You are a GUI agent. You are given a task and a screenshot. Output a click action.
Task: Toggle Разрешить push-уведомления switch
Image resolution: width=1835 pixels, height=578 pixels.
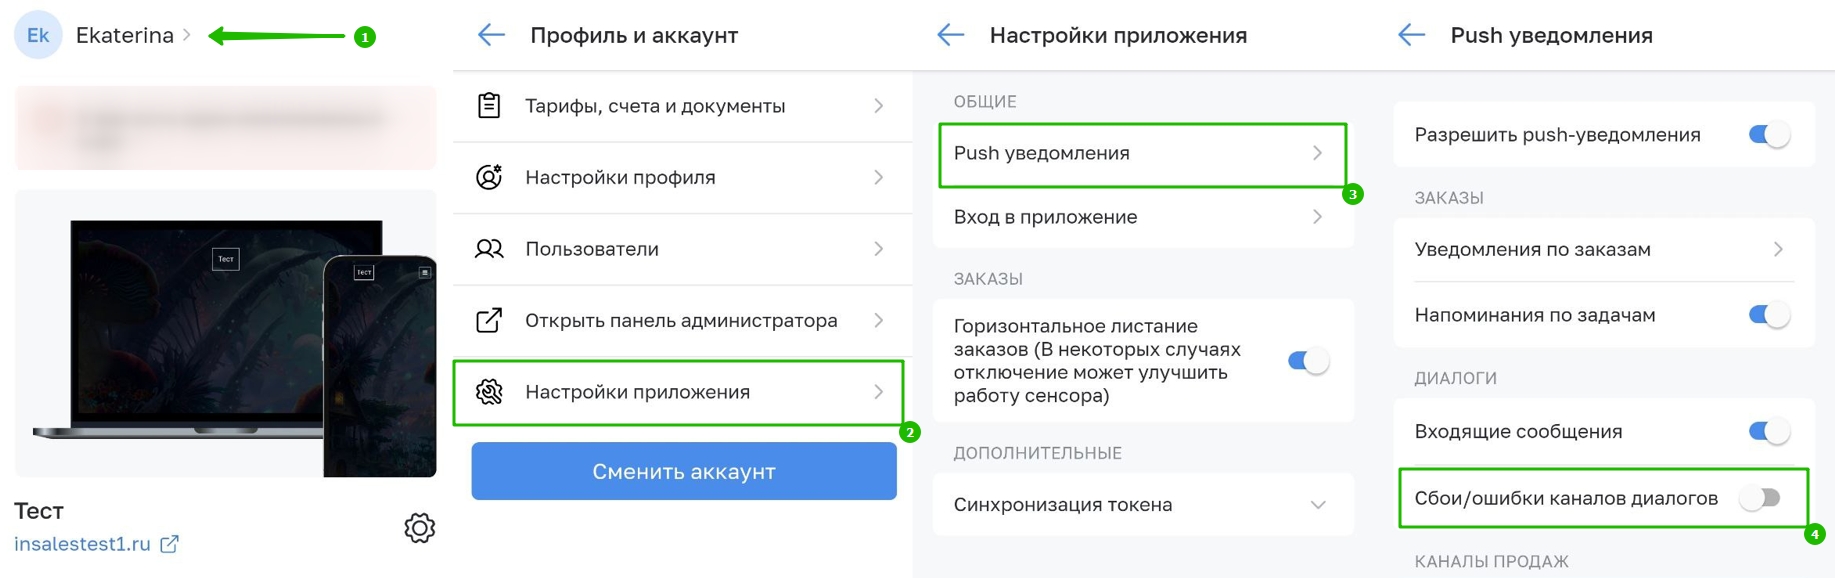click(1768, 135)
